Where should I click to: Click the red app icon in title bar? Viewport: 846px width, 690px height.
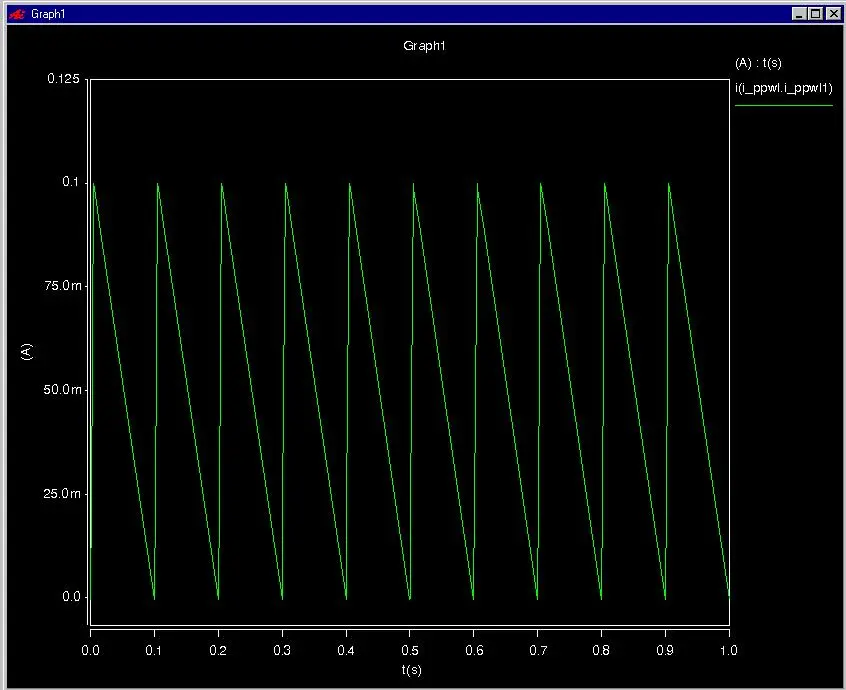pos(17,14)
